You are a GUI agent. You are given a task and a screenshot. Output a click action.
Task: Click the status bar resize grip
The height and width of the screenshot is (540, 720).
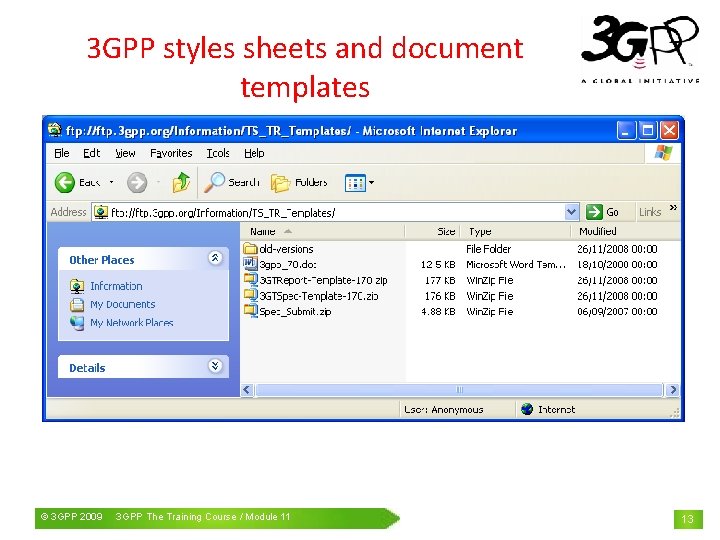pyautogui.click(x=675, y=413)
